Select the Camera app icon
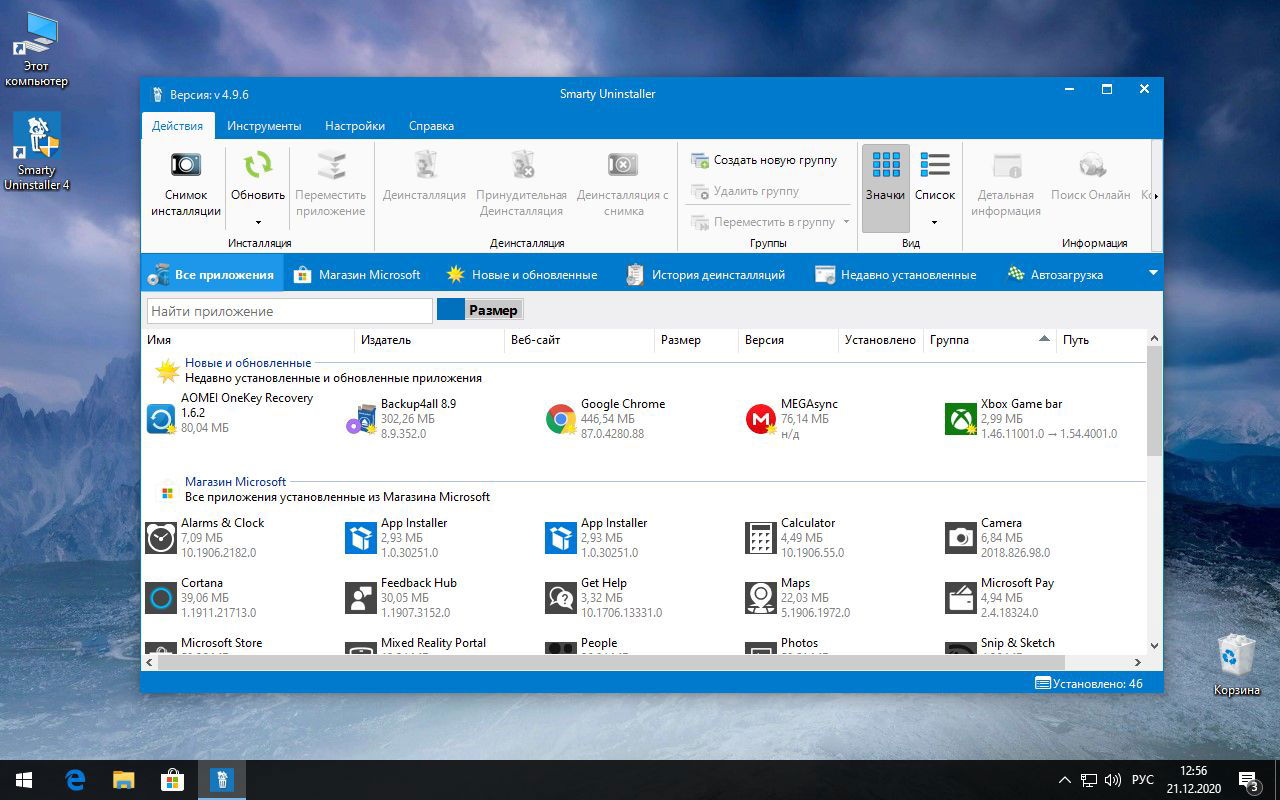Screen dimensions: 1280x800 coord(961,537)
